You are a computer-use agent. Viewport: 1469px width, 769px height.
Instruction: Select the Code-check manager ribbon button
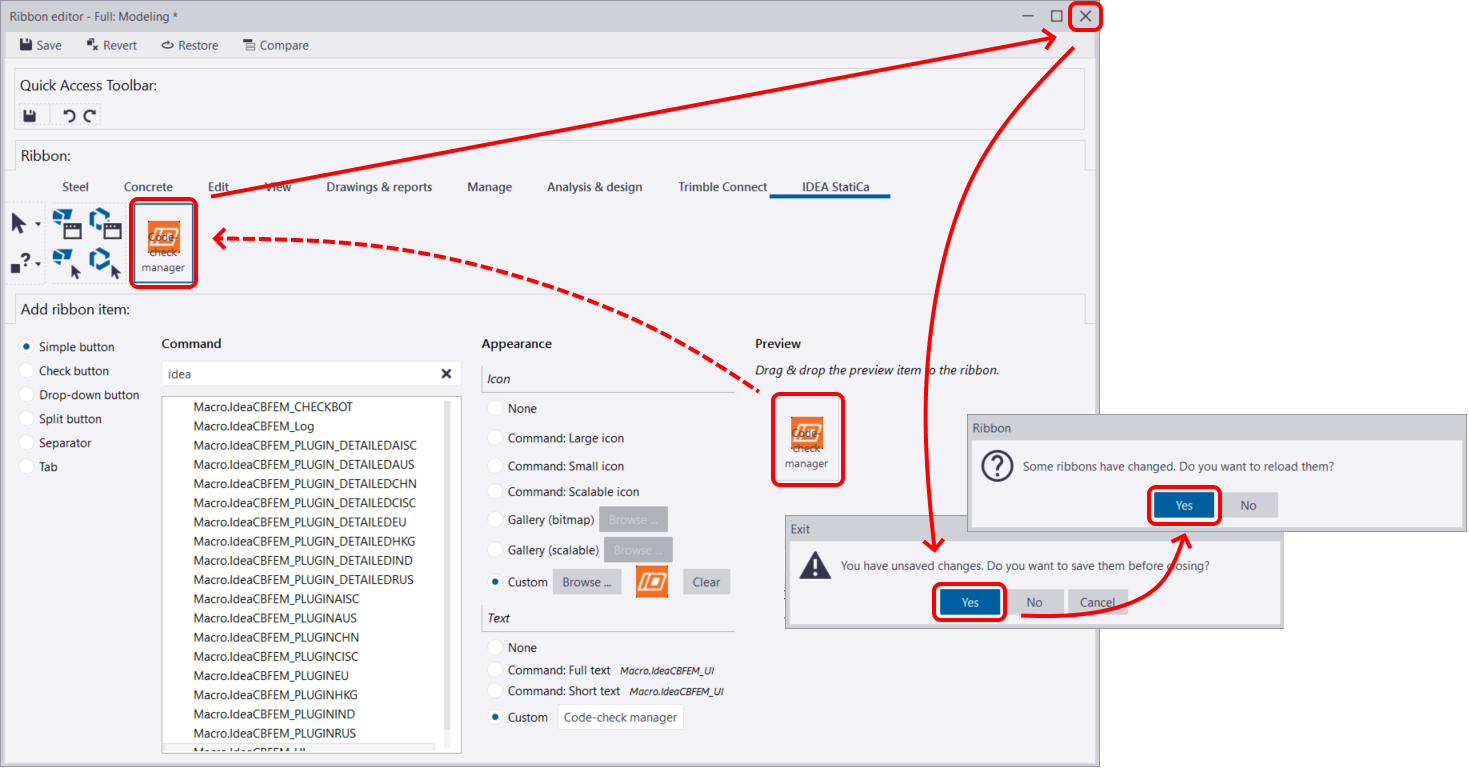(163, 244)
